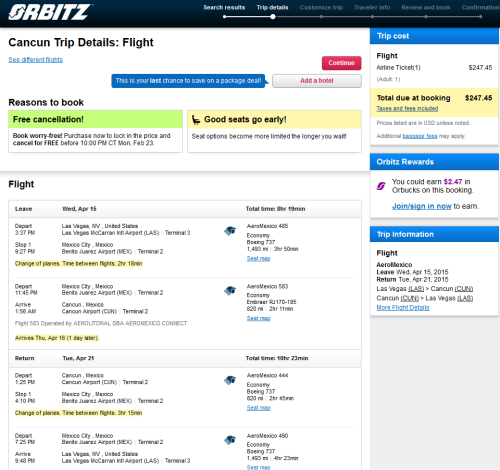500x470 pixels.
Task: Open Seat map for AeroMexico 444
Action: 258,408
